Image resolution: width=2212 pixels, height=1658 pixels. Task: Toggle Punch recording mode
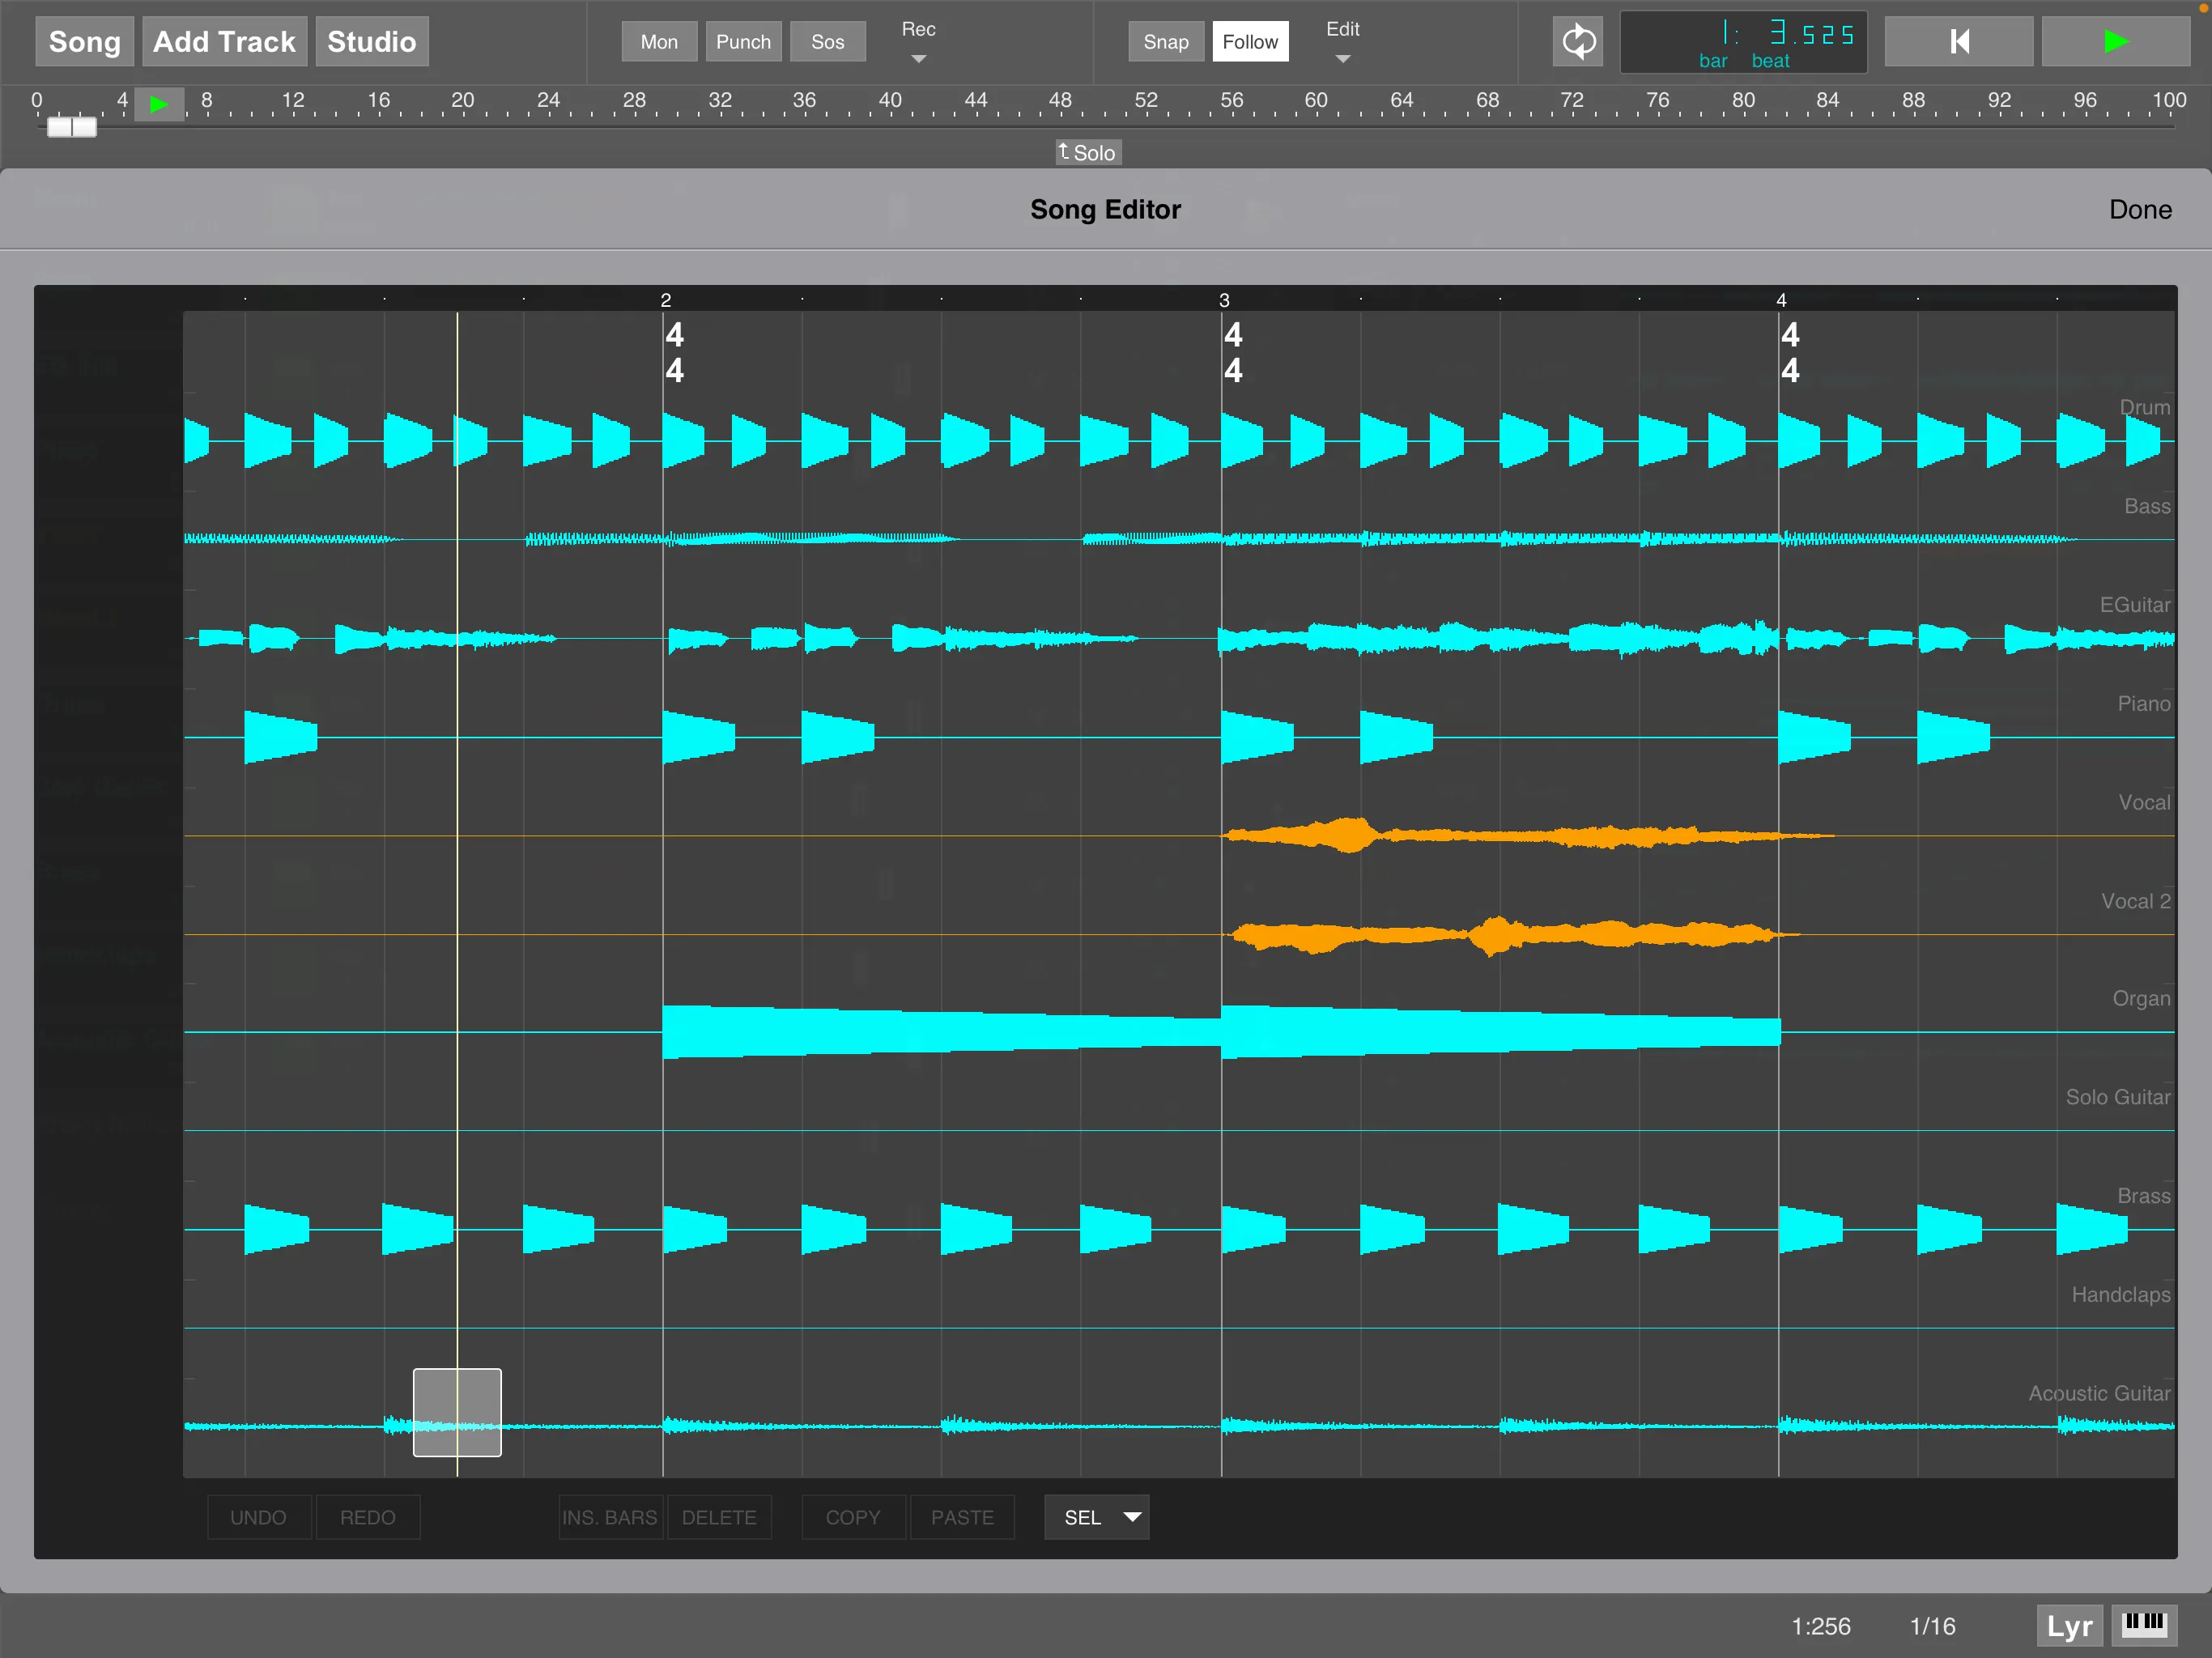coord(743,41)
